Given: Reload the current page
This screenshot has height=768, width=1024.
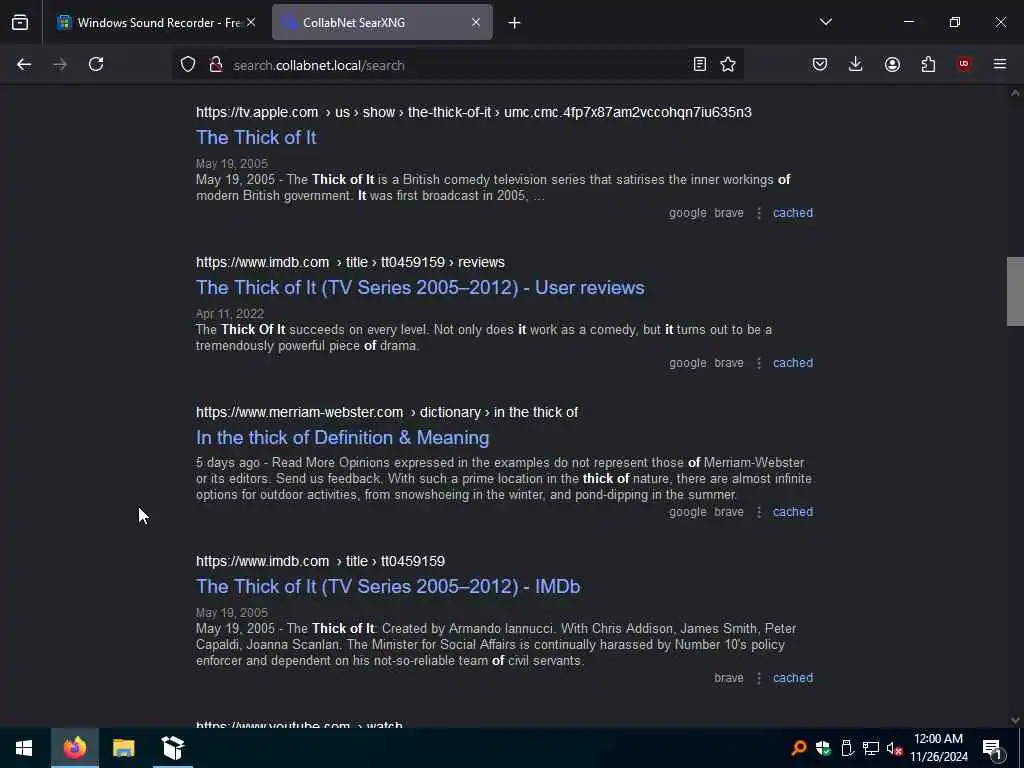Looking at the screenshot, I should point(96,64).
